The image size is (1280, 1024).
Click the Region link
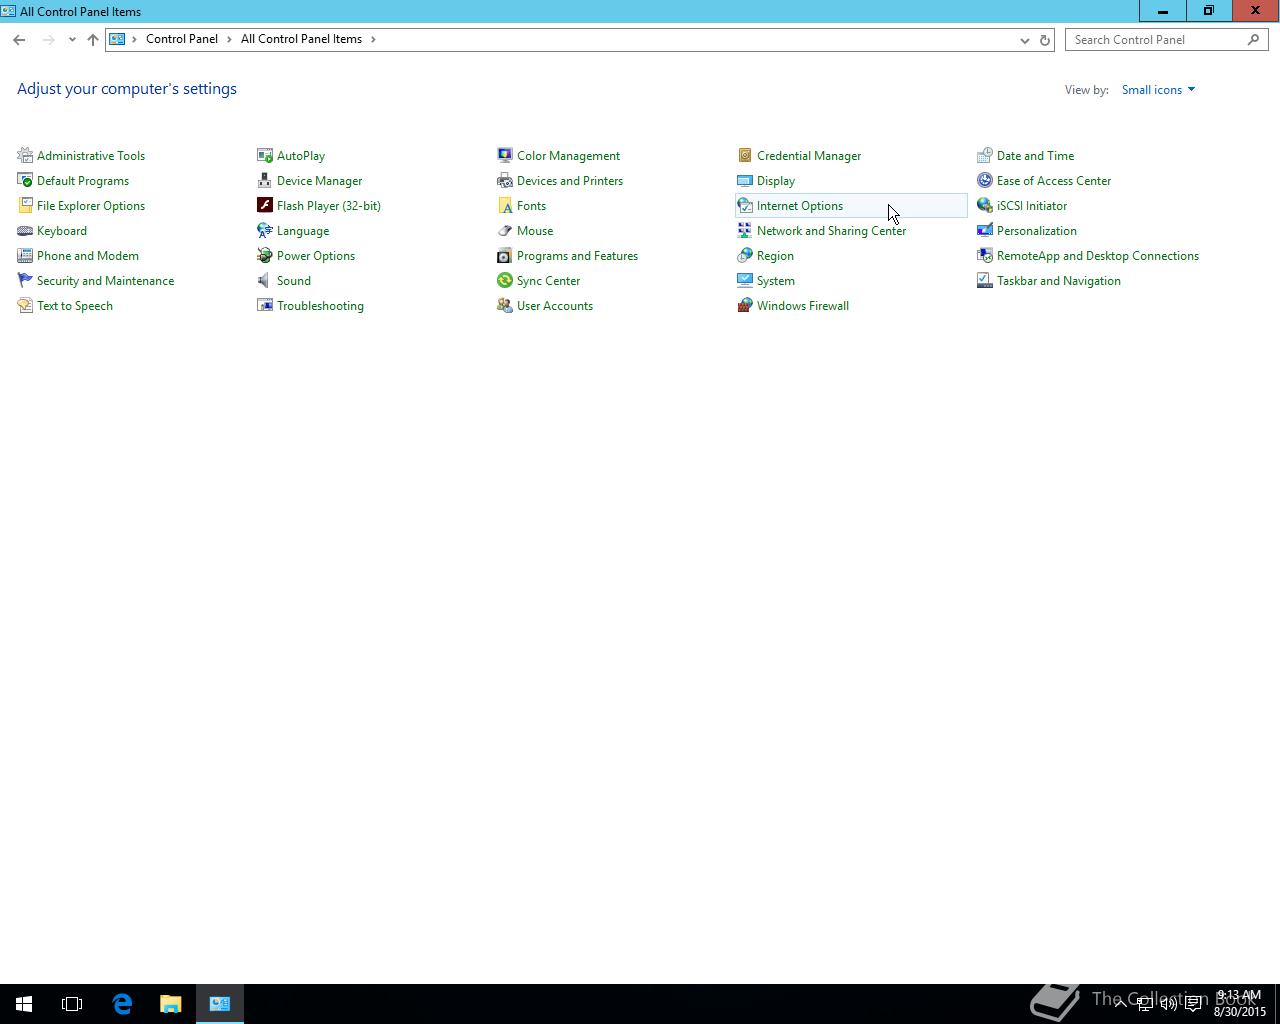(775, 256)
